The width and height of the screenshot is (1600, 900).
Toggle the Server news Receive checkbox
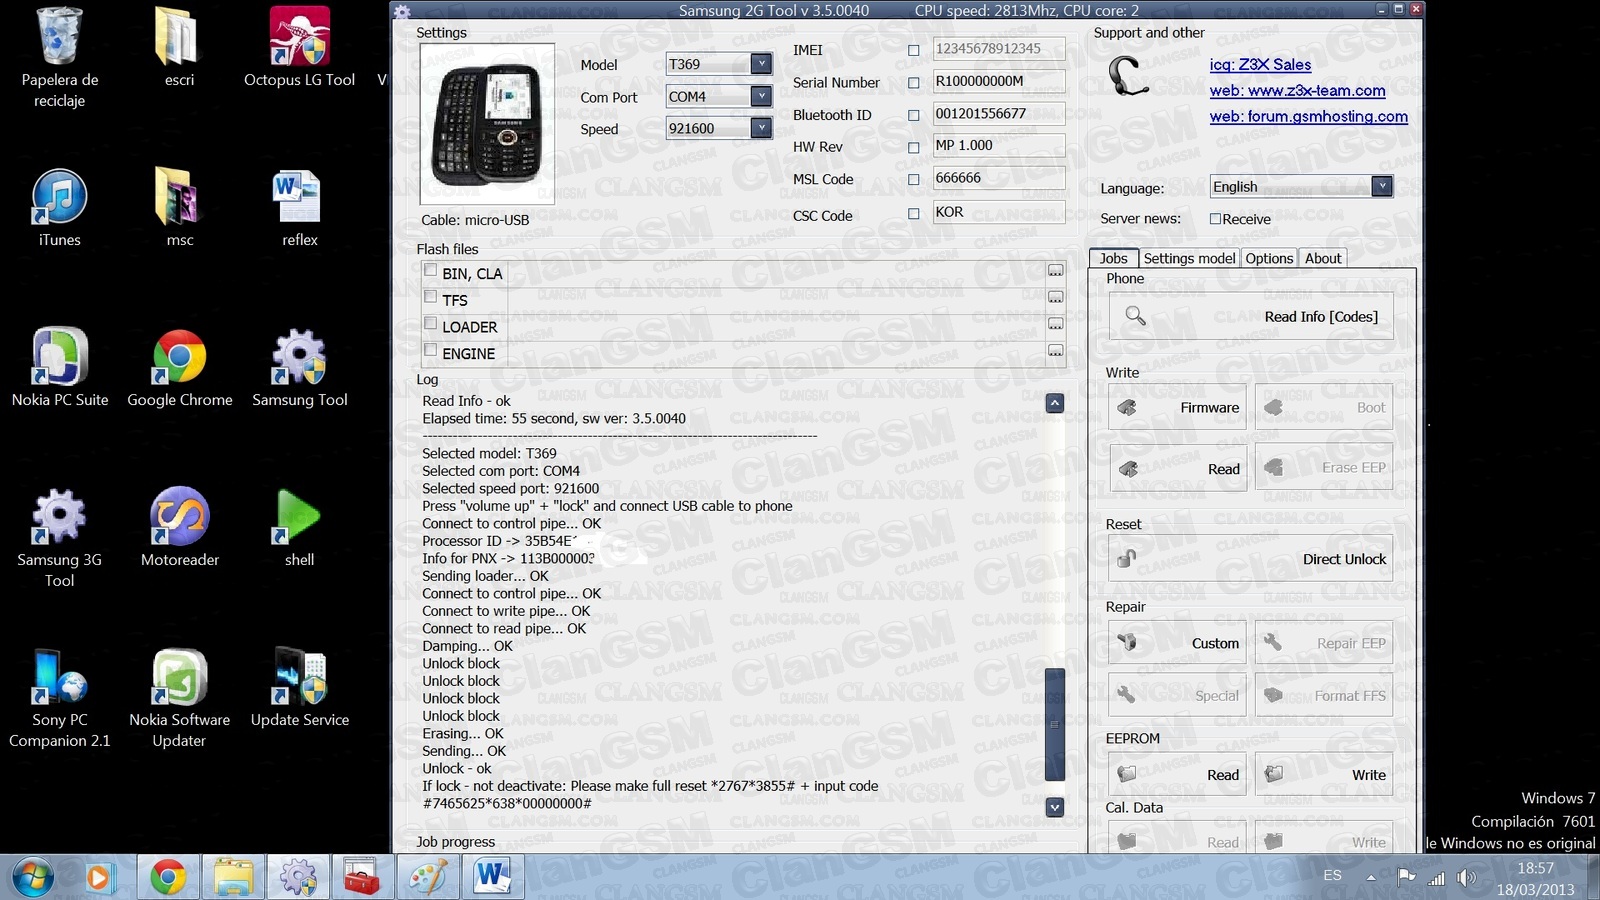pos(1215,219)
